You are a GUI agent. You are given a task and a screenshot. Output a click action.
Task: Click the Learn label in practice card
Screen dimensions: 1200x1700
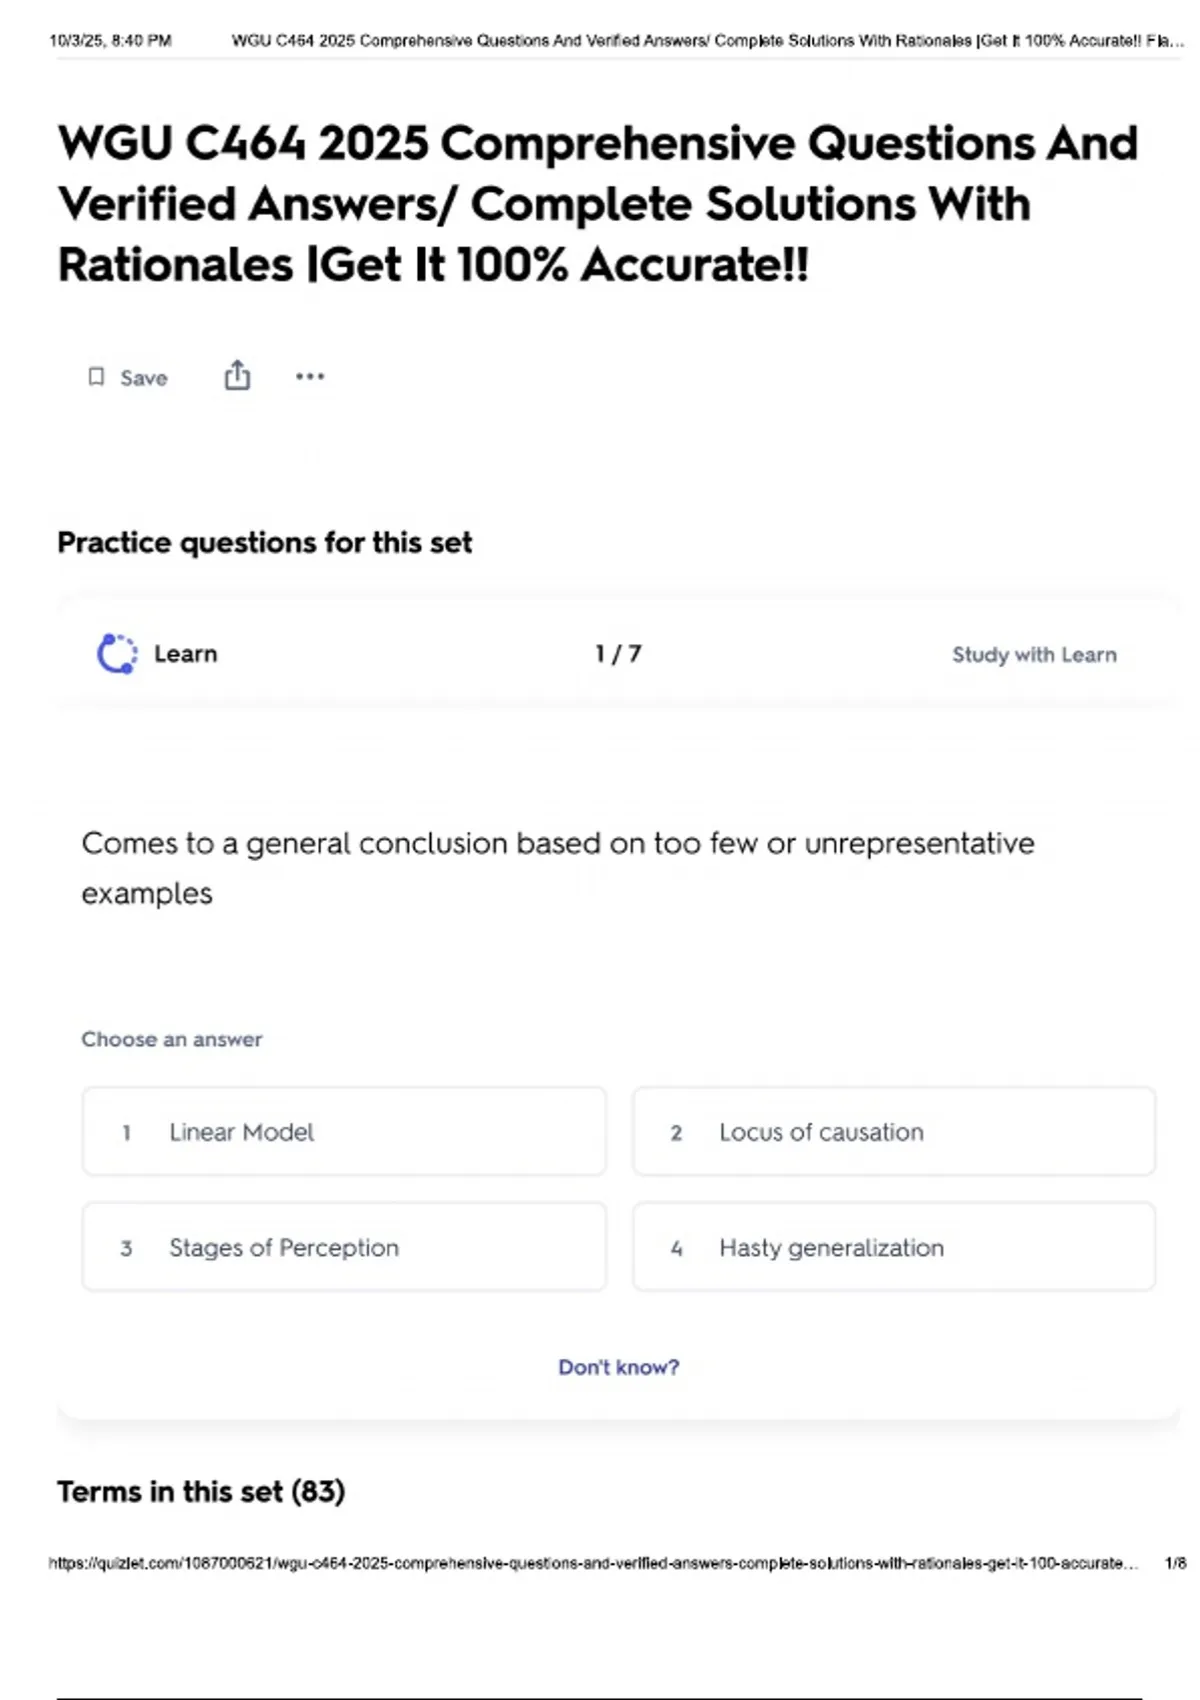click(186, 654)
